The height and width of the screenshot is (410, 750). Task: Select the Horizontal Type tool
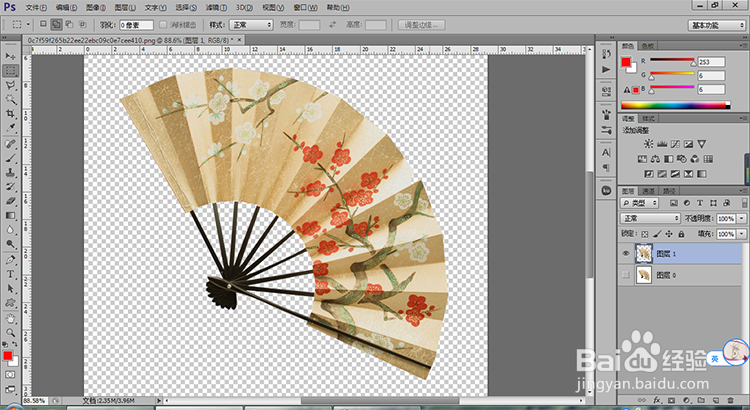point(11,275)
